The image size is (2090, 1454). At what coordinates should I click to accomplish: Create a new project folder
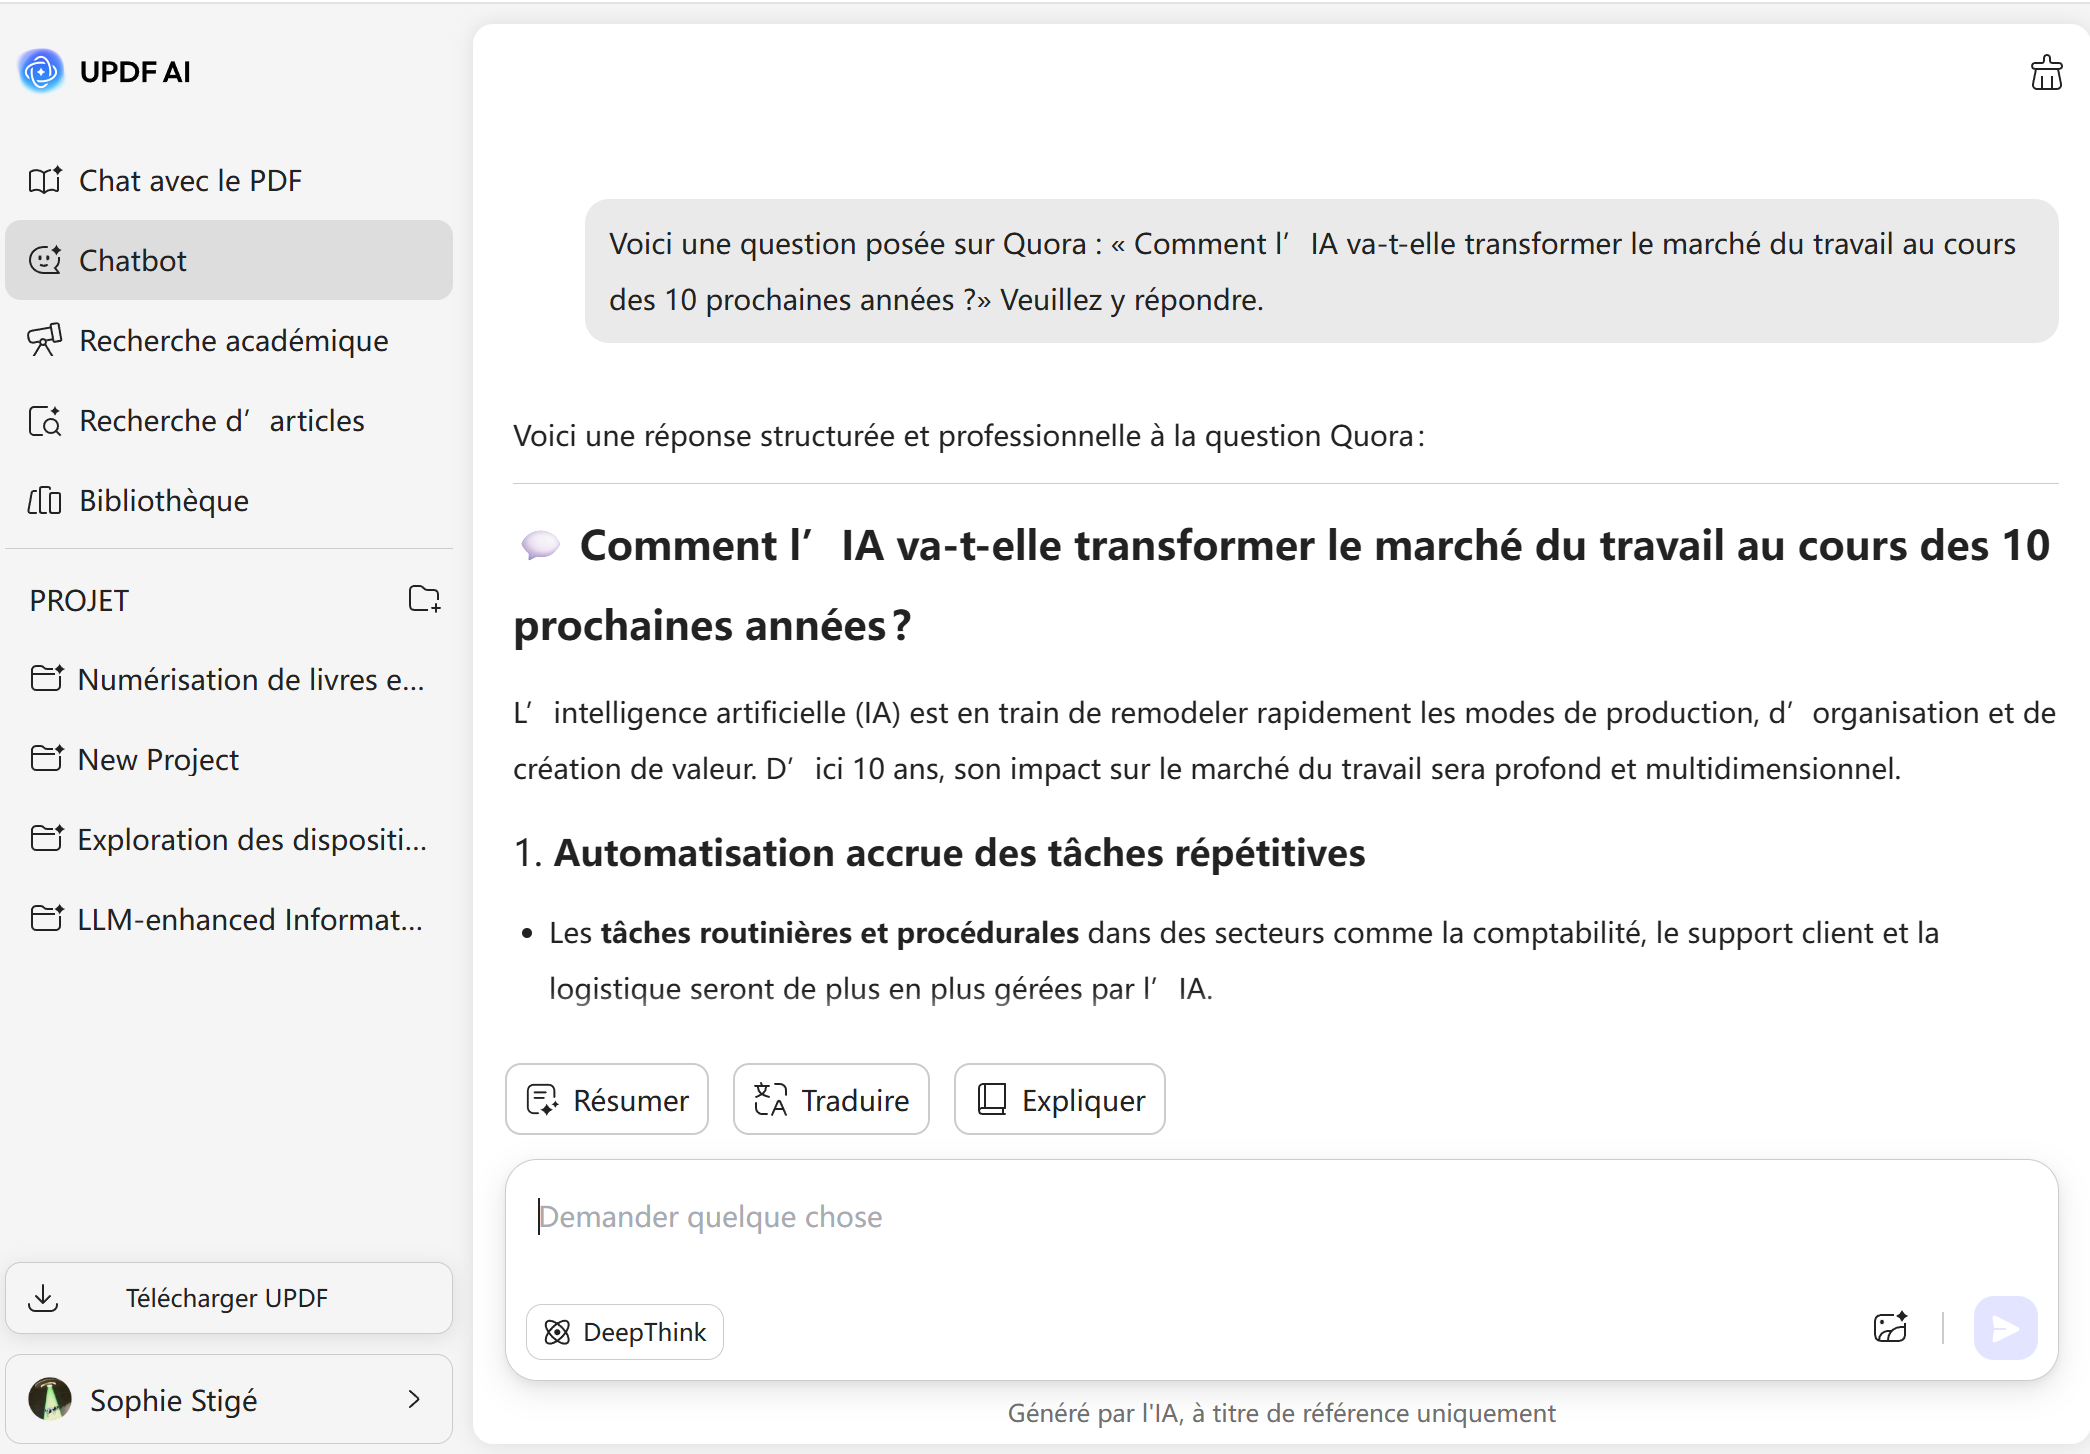(x=424, y=599)
